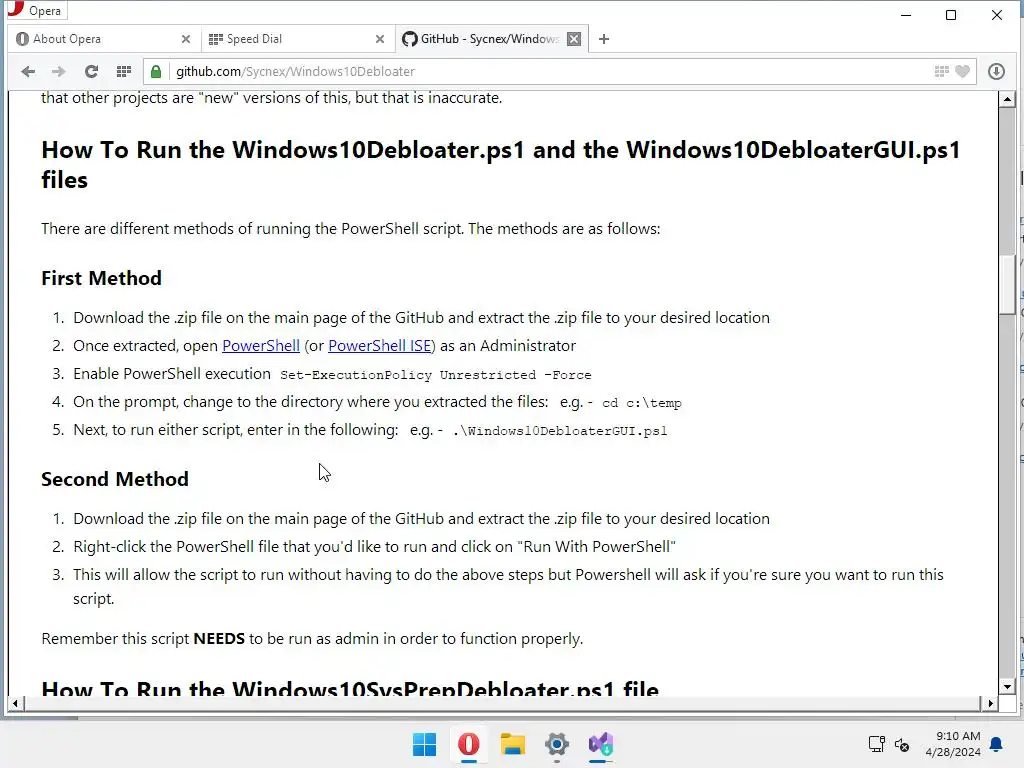The width and height of the screenshot is (1024, 768).
Task: Reload the GitHub page
Action: (x=91, y=72)
